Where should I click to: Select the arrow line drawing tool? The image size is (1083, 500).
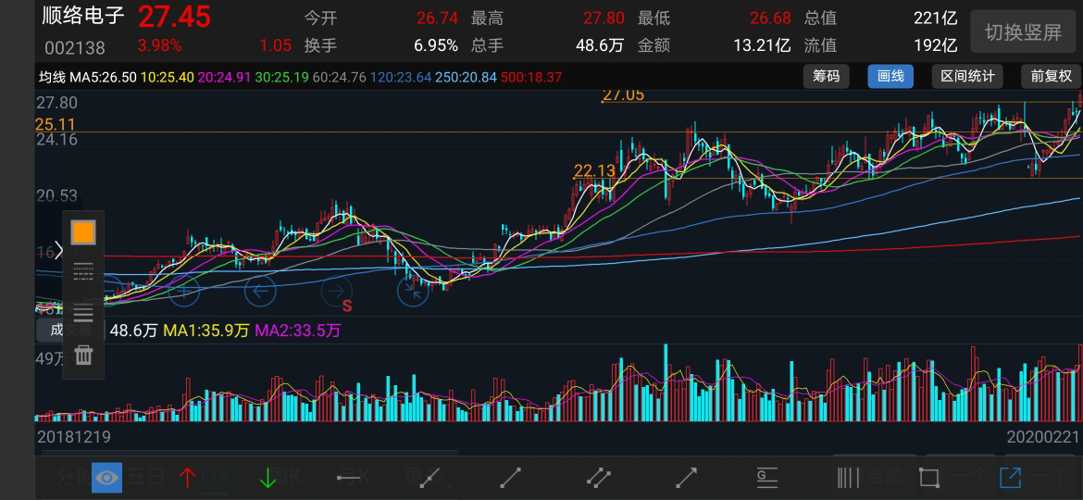coord(687,477)
